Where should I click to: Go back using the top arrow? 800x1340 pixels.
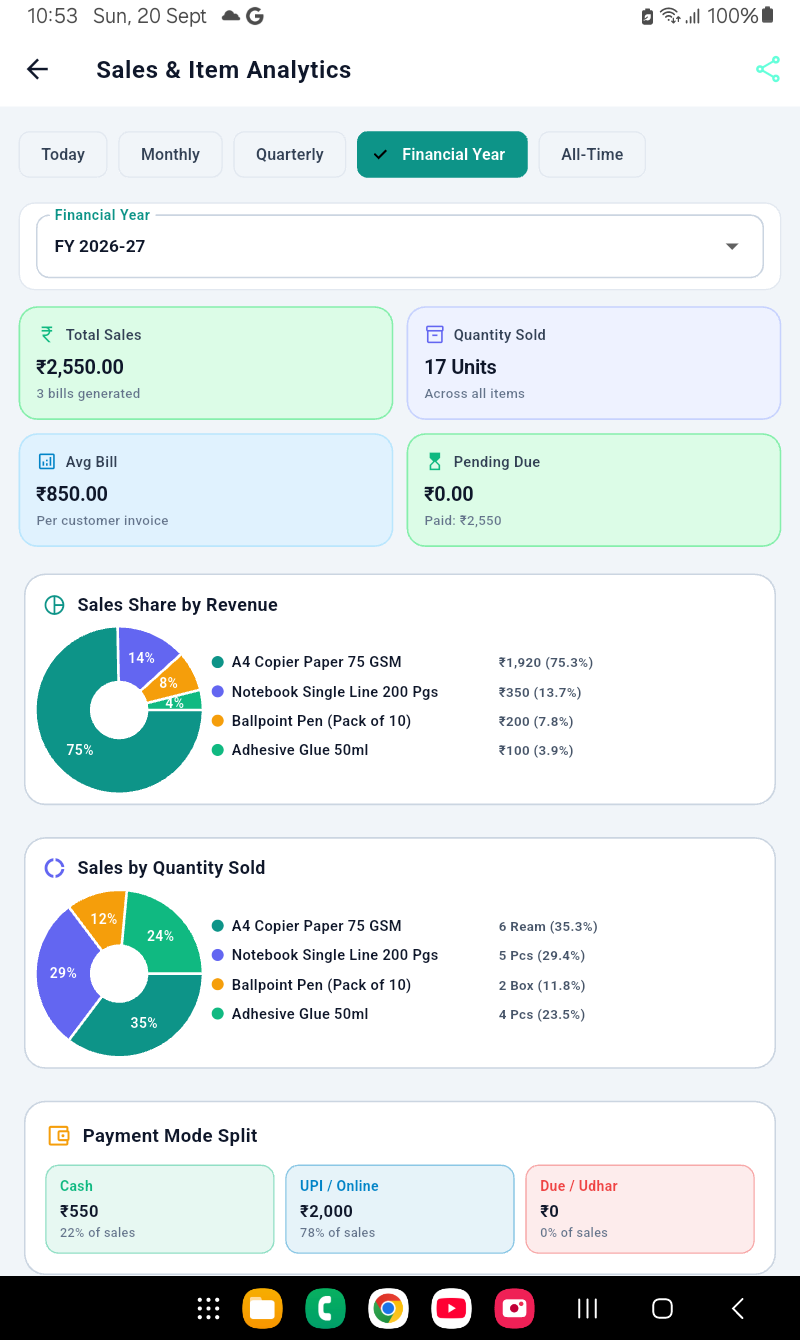coord(37,69)
